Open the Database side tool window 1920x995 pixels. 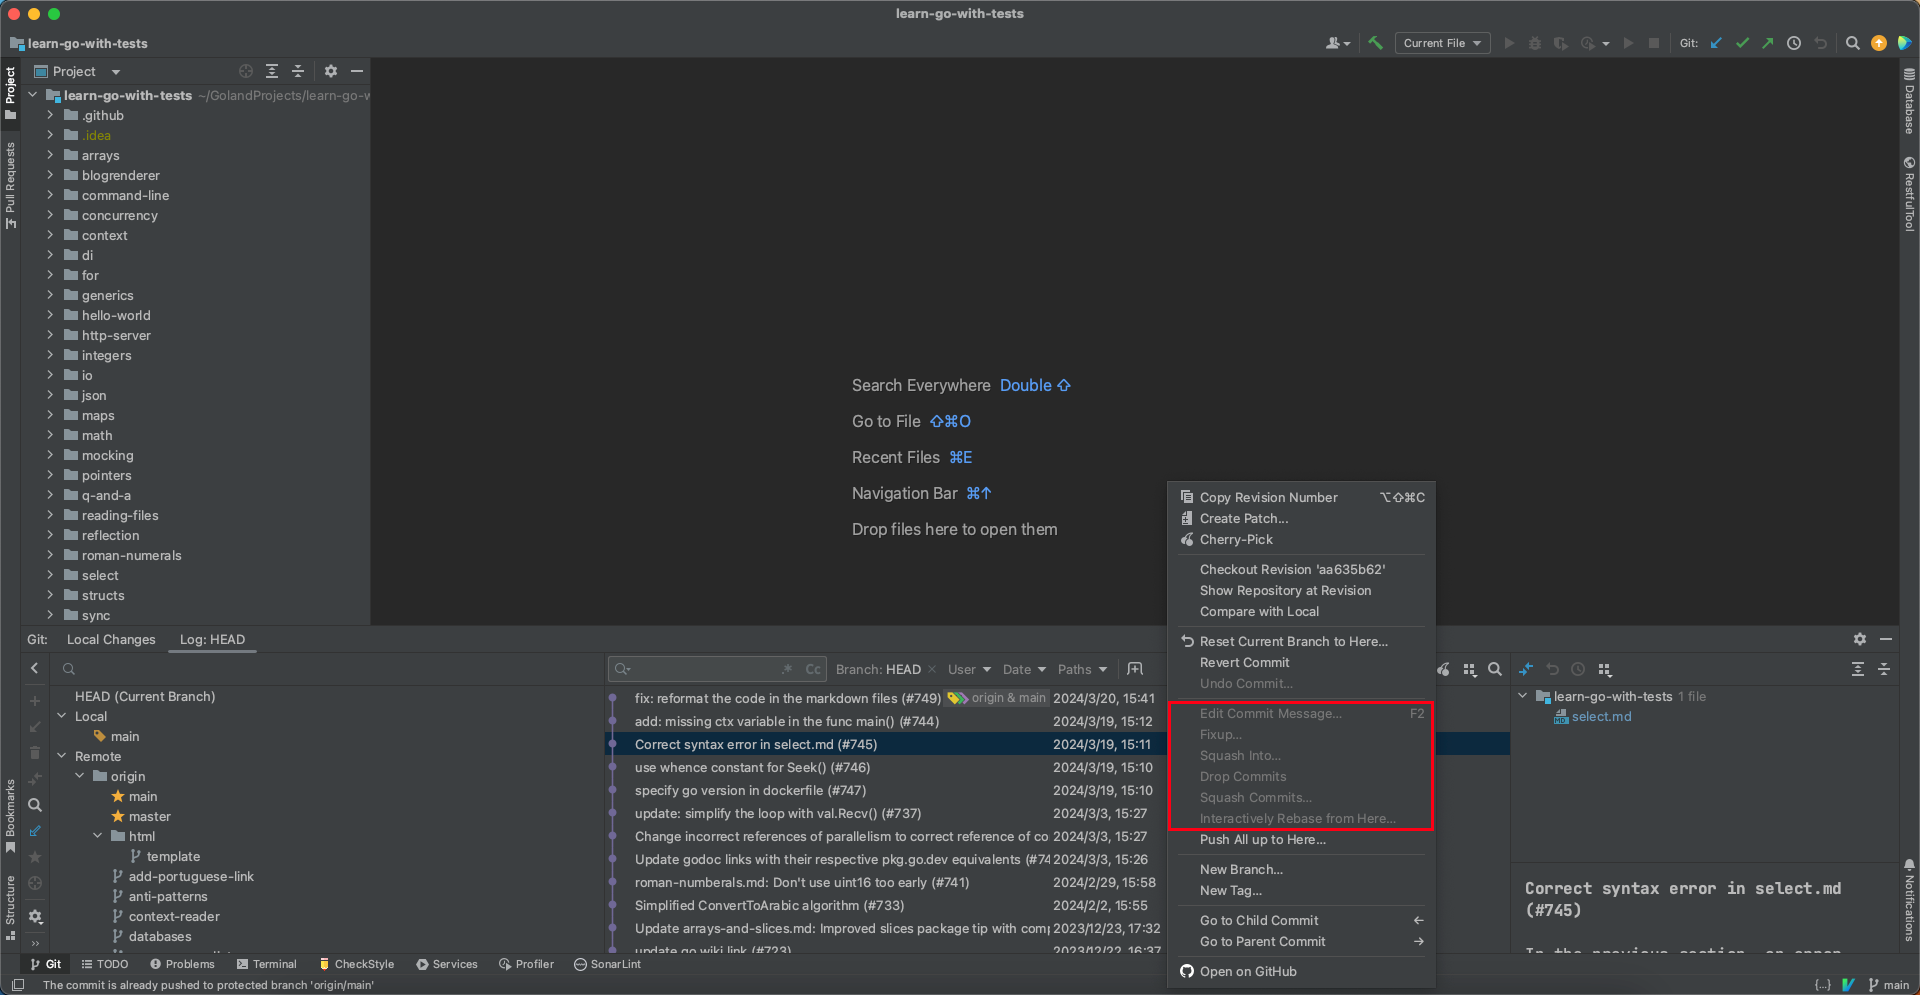click(x=1909, y=101)
